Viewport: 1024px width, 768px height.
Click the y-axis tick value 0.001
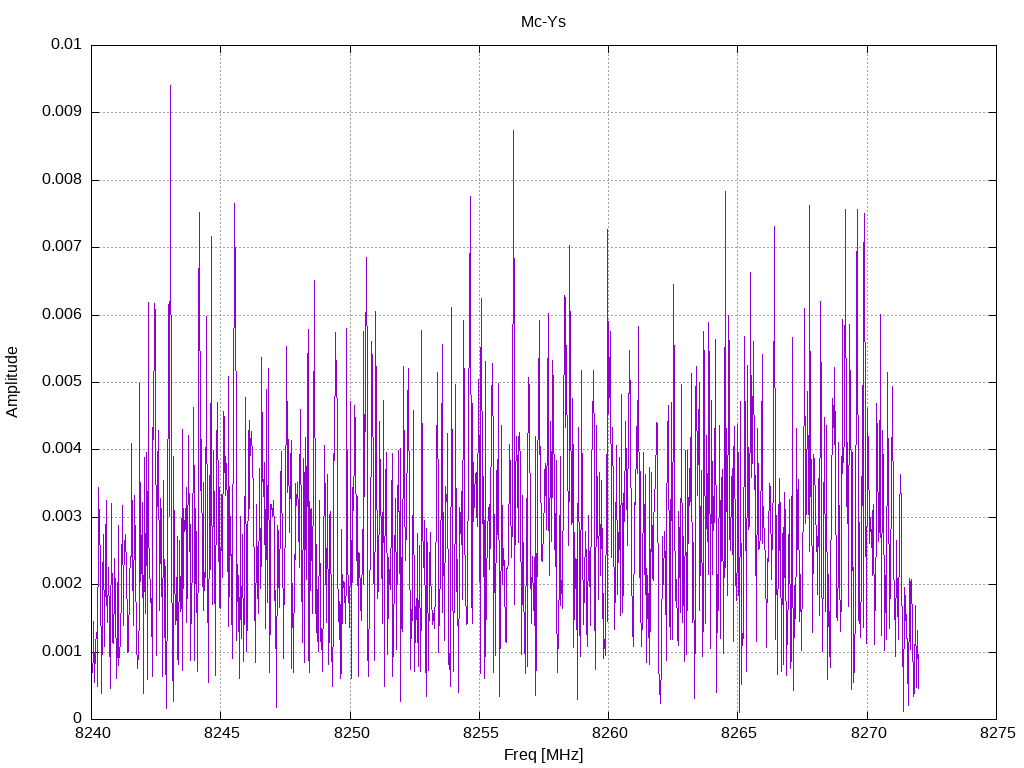point(62,652)
